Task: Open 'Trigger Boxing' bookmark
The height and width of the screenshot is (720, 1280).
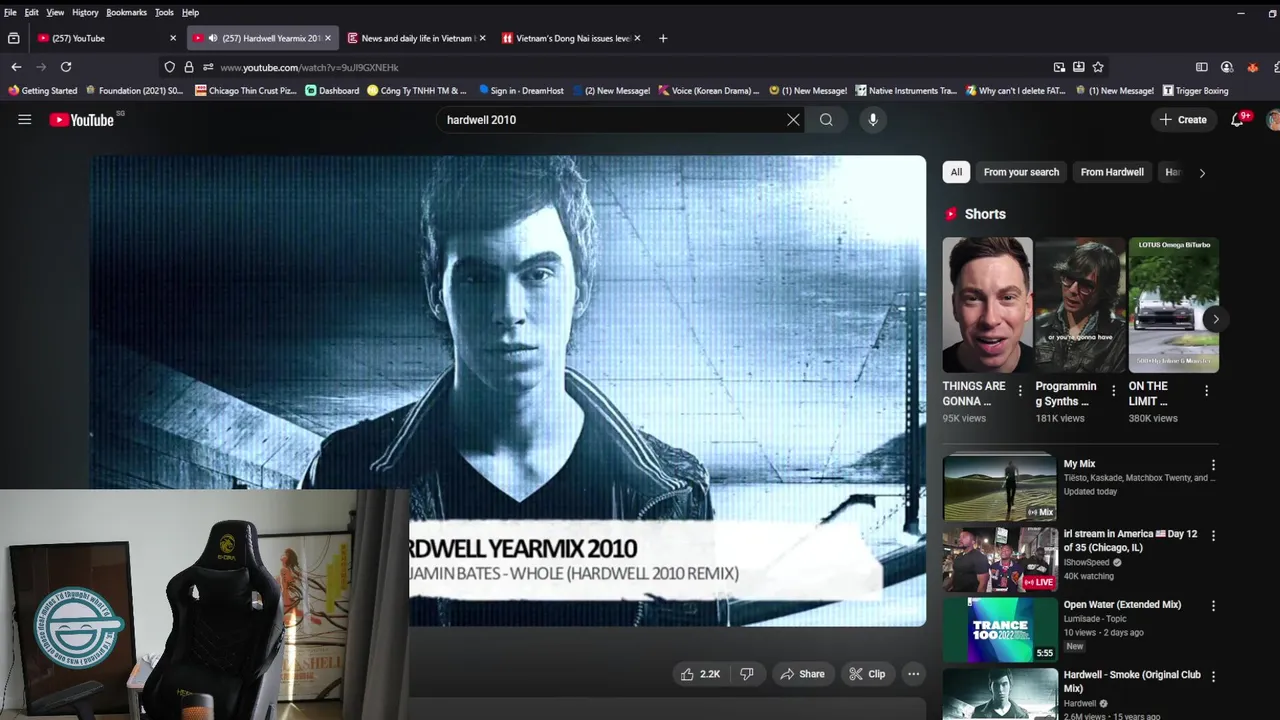Action: tap(1195, 91)
